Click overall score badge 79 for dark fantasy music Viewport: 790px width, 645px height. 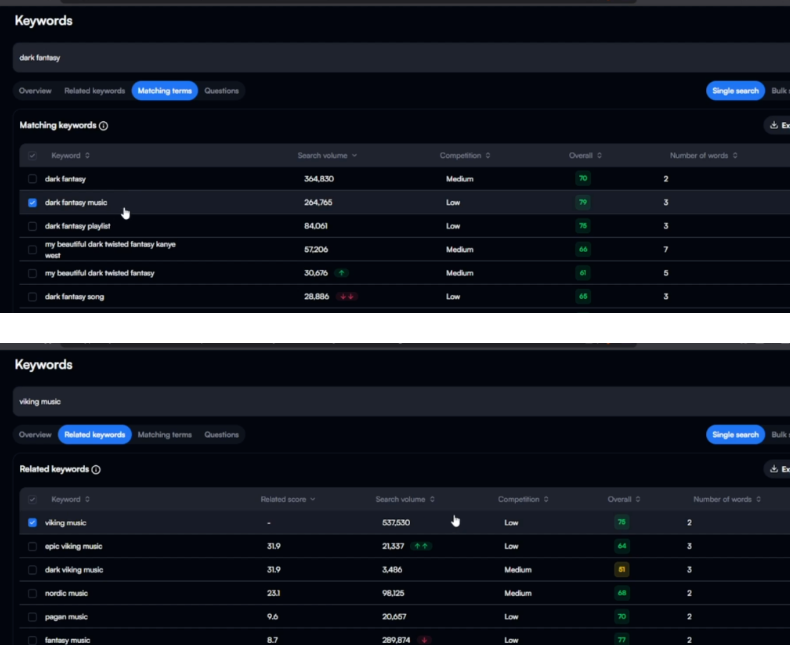click(x=583, y=203)
